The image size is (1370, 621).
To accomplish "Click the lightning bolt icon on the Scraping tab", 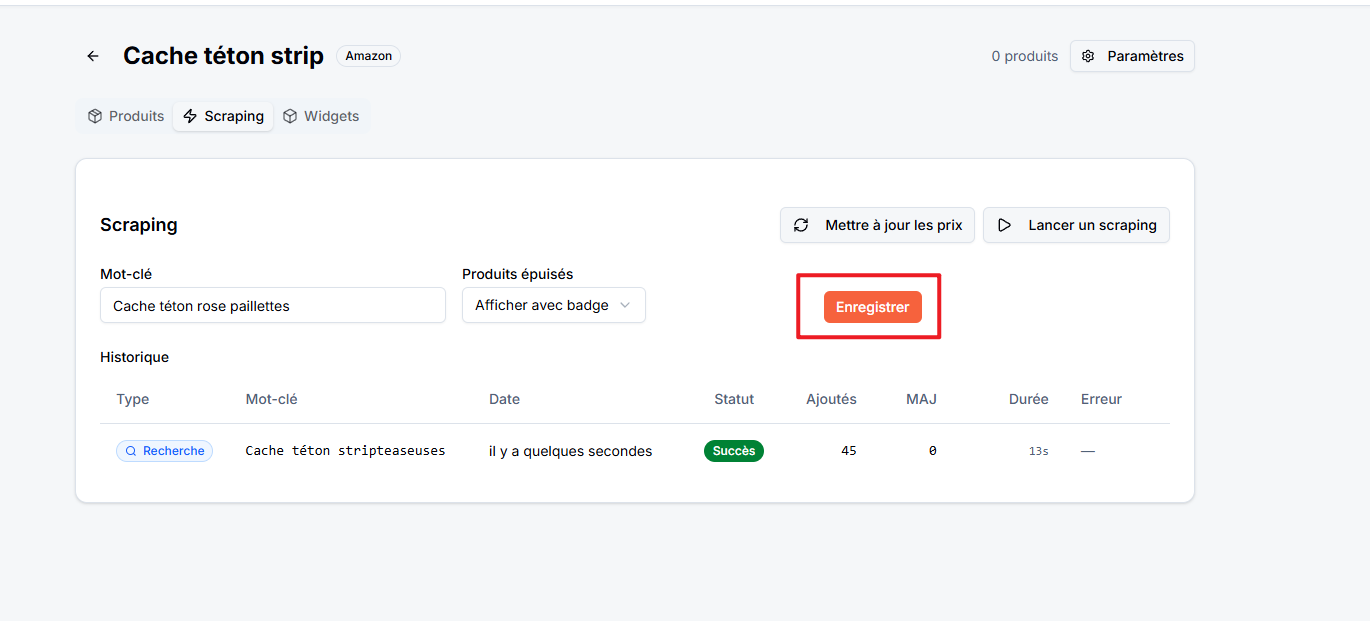I will [190, 116].
